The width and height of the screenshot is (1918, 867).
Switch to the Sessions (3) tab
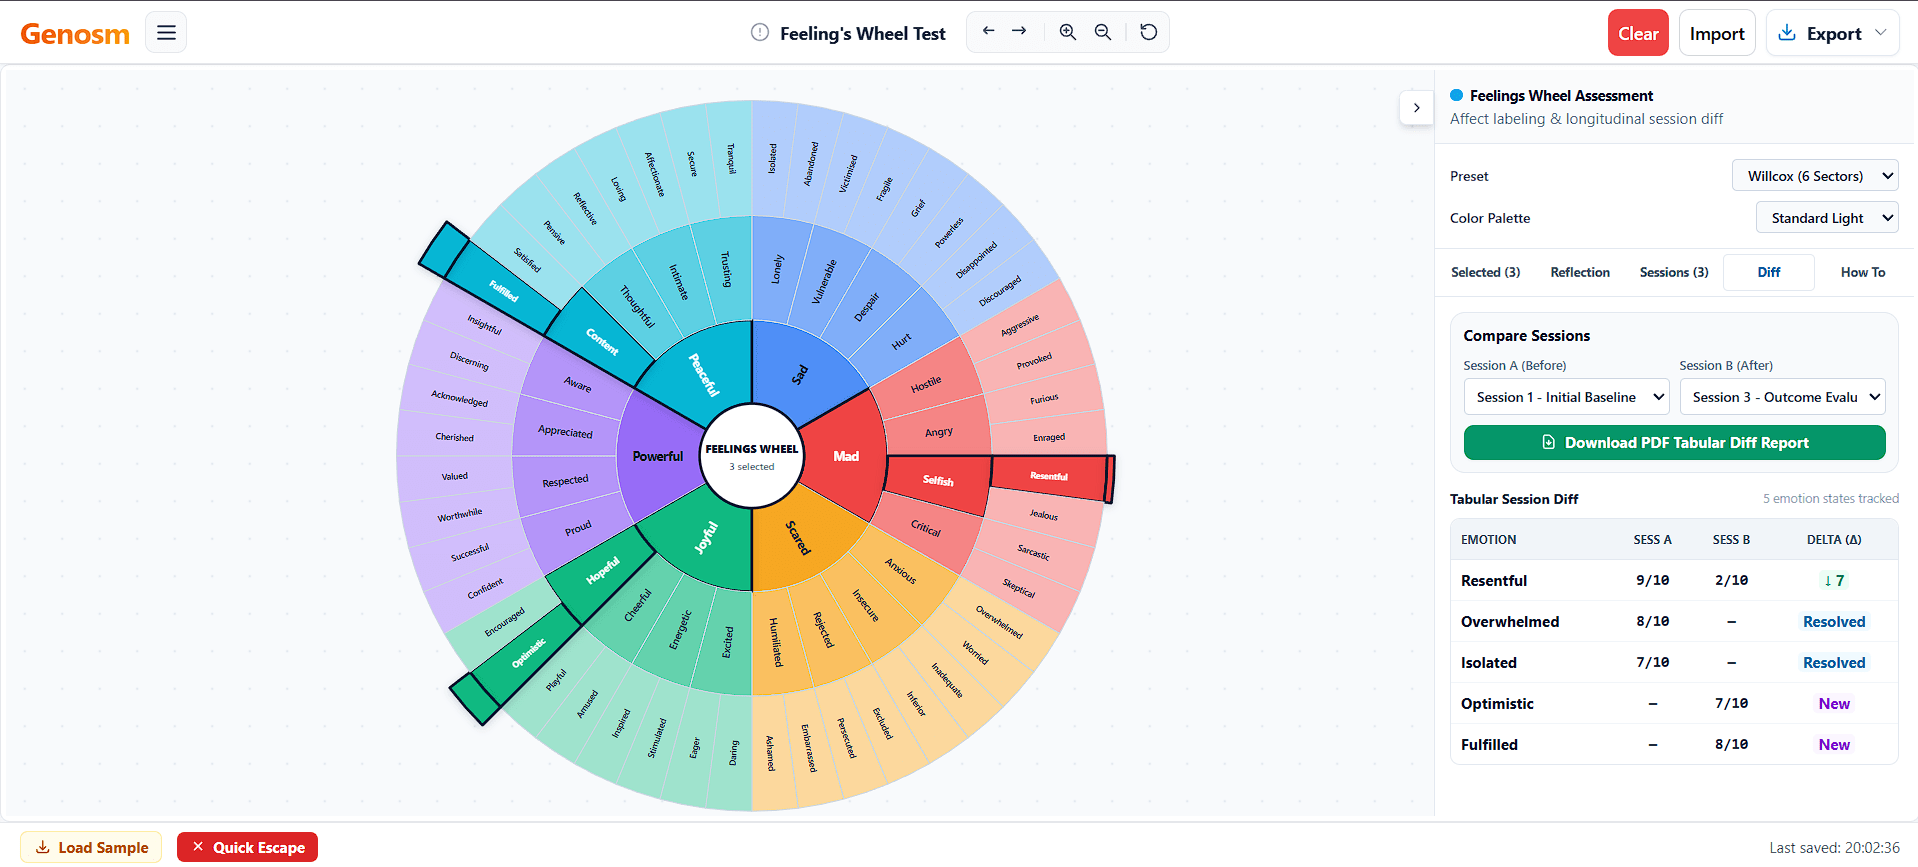click(x=1674, y=272)
